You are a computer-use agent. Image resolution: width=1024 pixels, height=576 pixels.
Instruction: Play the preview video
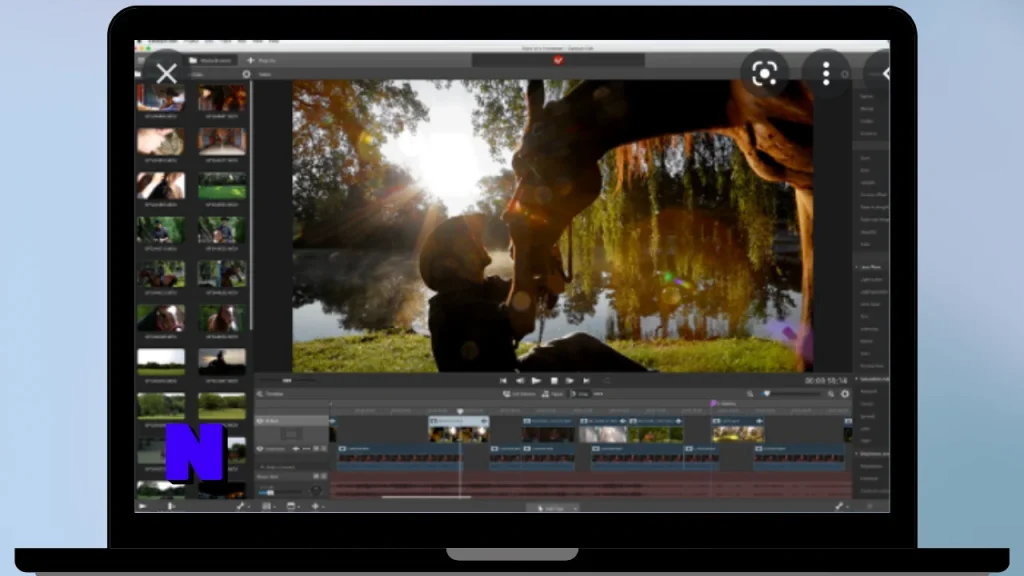(x=536, y=381)
